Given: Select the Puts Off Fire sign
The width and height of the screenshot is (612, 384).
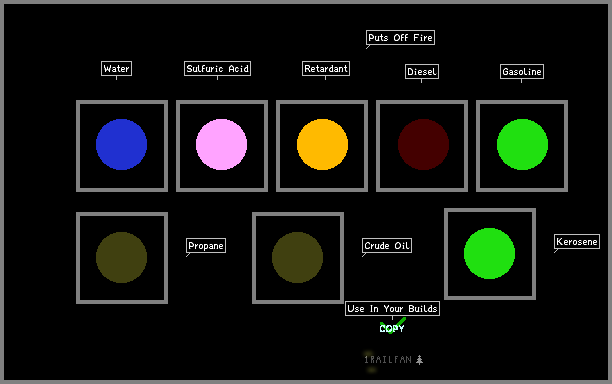Looking at the screenshot, I should click(400, 37).
